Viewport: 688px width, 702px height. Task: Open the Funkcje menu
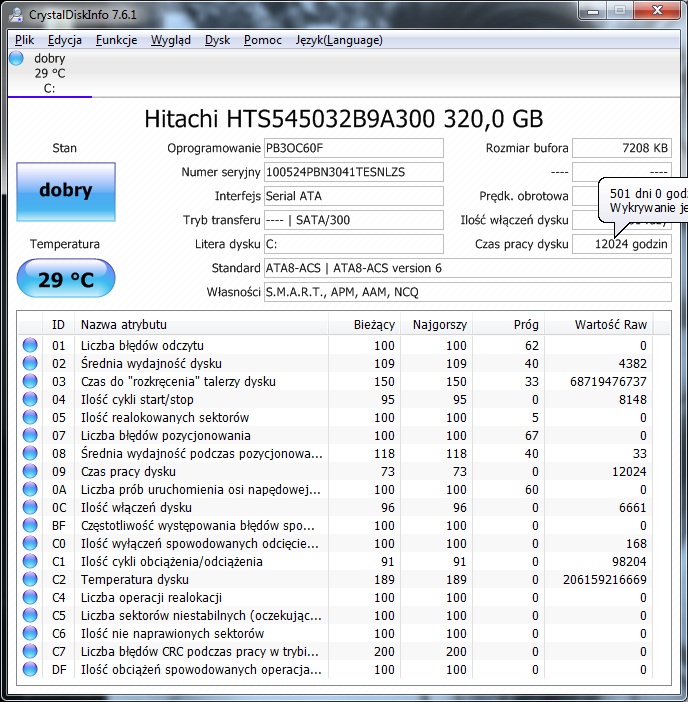pos(116,40)
